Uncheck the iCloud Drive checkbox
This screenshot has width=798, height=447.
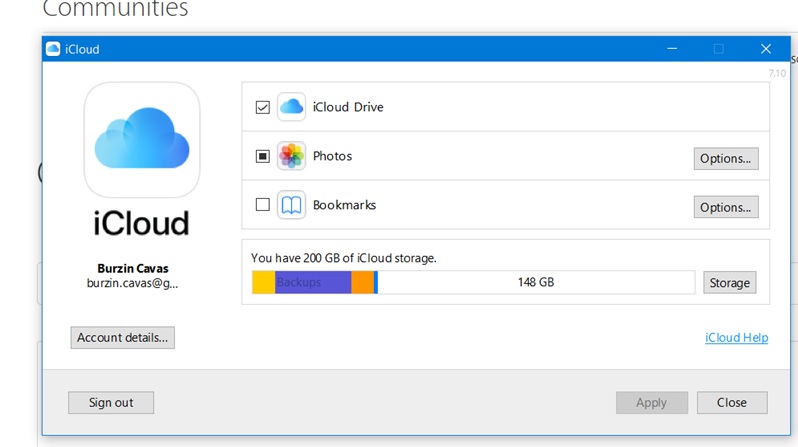[263, 107]
